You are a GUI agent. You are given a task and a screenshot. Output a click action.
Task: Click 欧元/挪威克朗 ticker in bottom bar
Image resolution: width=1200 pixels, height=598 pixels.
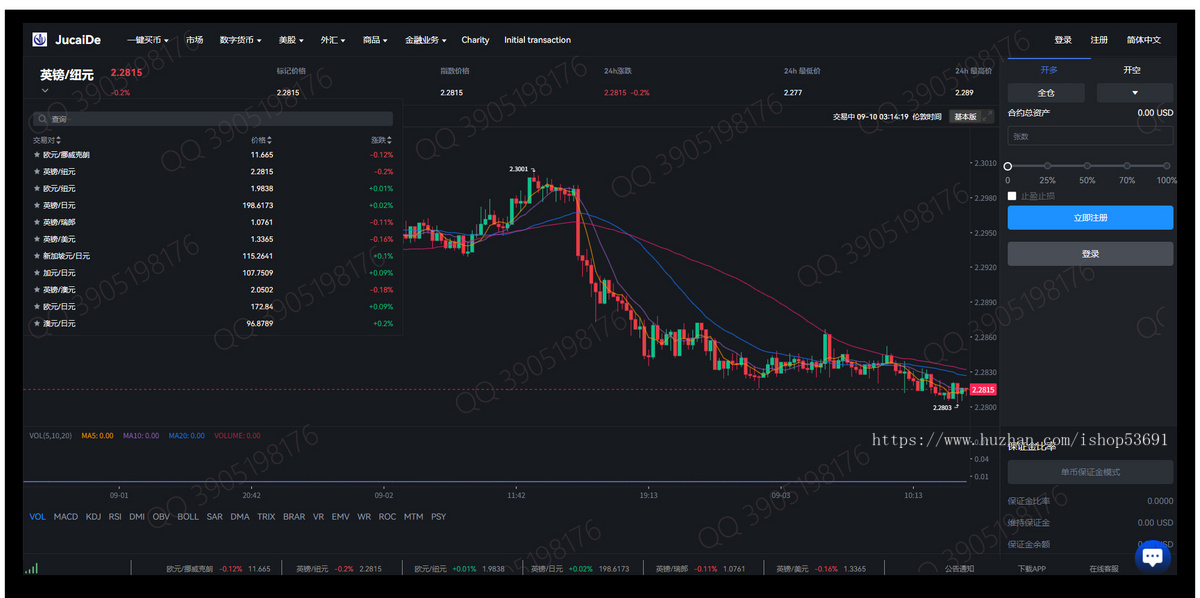point(218,568)
